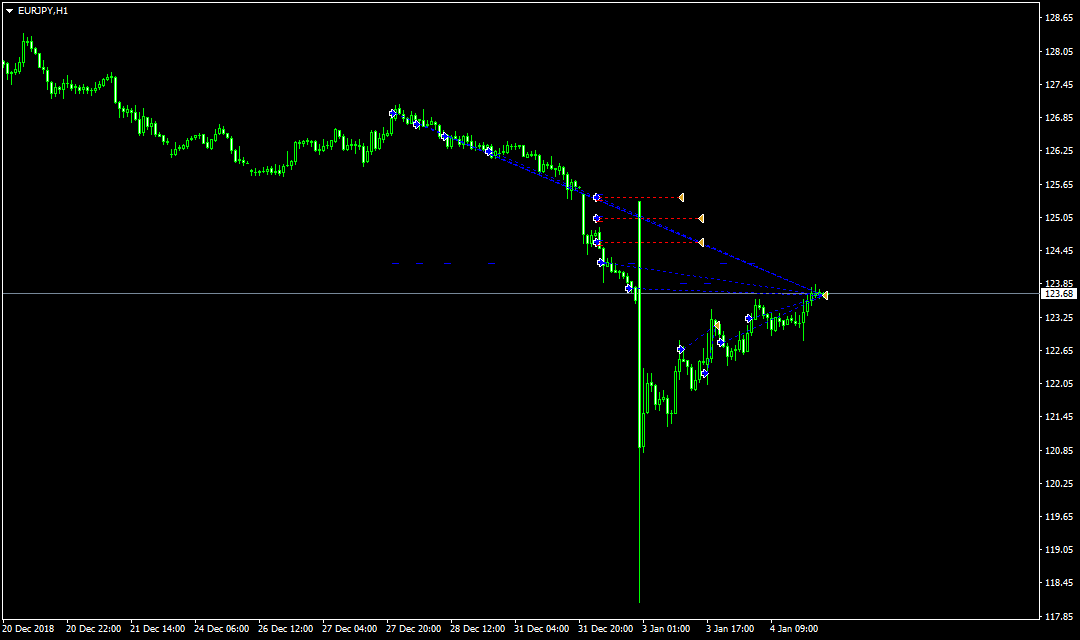This screenshot has width=1080, height=640.
Task: Click the orange marker ending the top red dashed line
Action: coord(681,198)
